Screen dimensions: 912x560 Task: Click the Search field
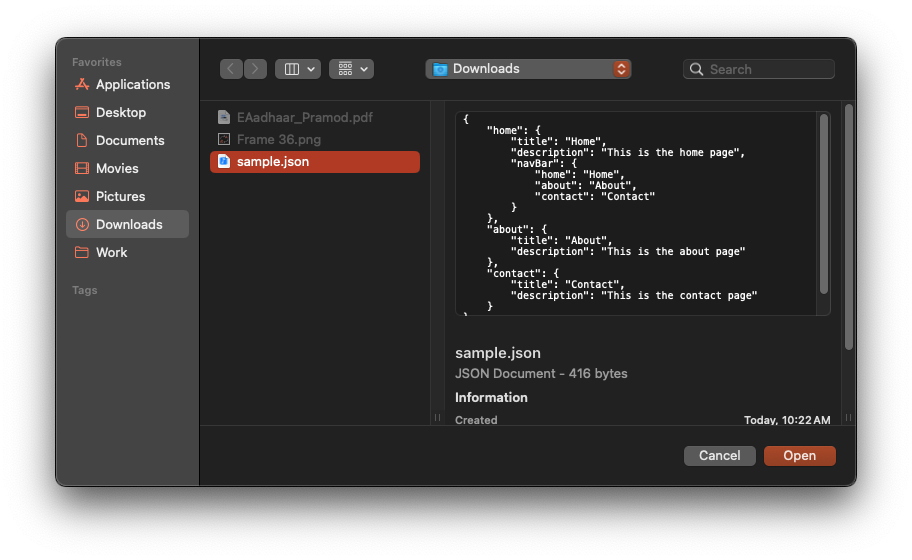[x=758, y=69]
